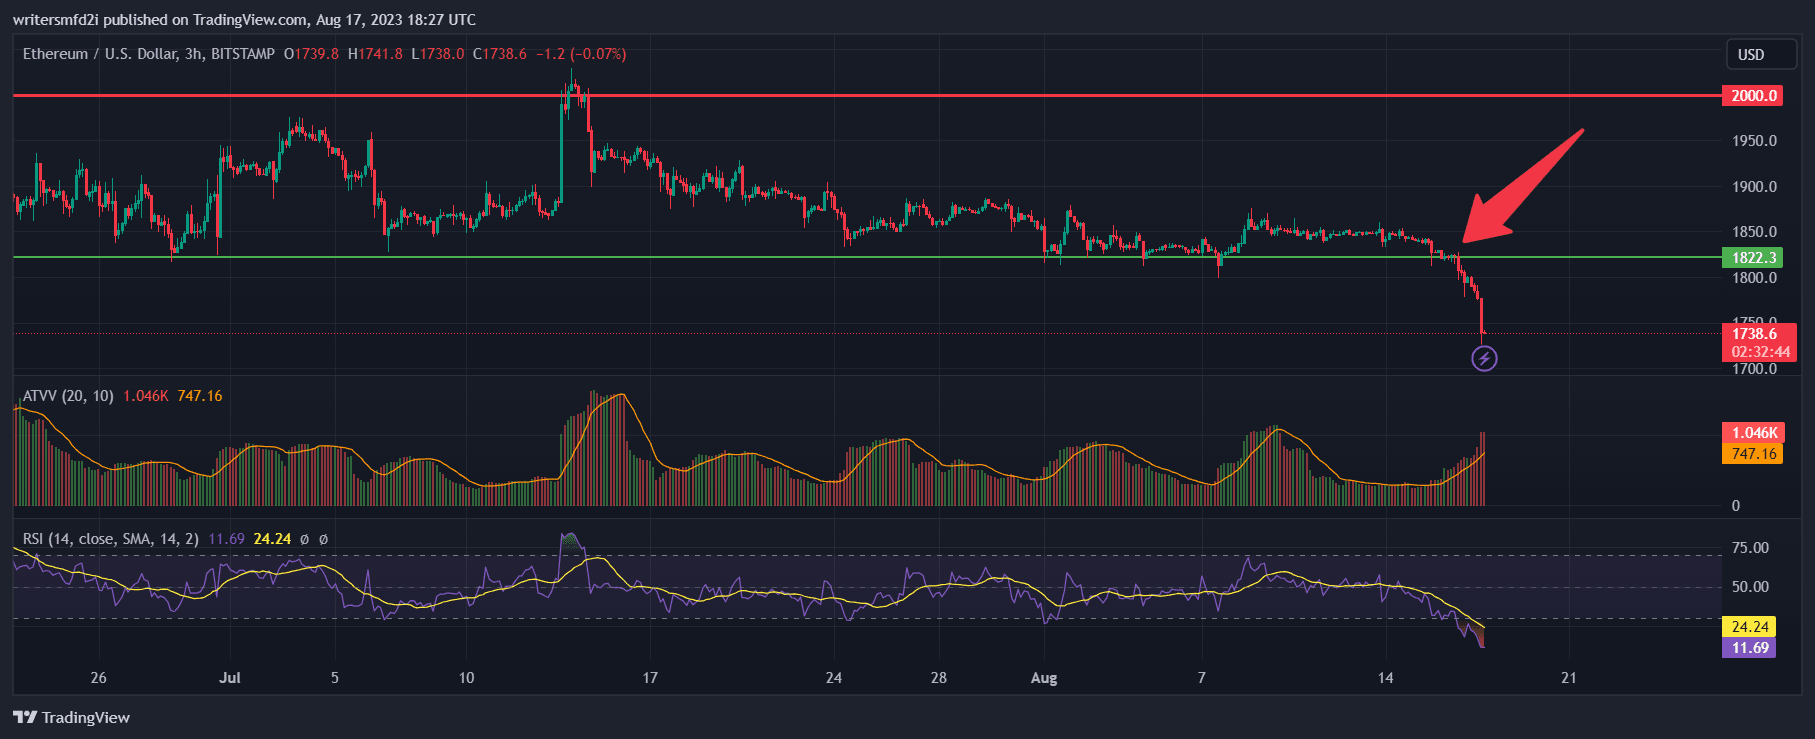The height and width of the screenshot is (739, 1815).
Task: Click the Aug label on time axis
Action: 1044,678
